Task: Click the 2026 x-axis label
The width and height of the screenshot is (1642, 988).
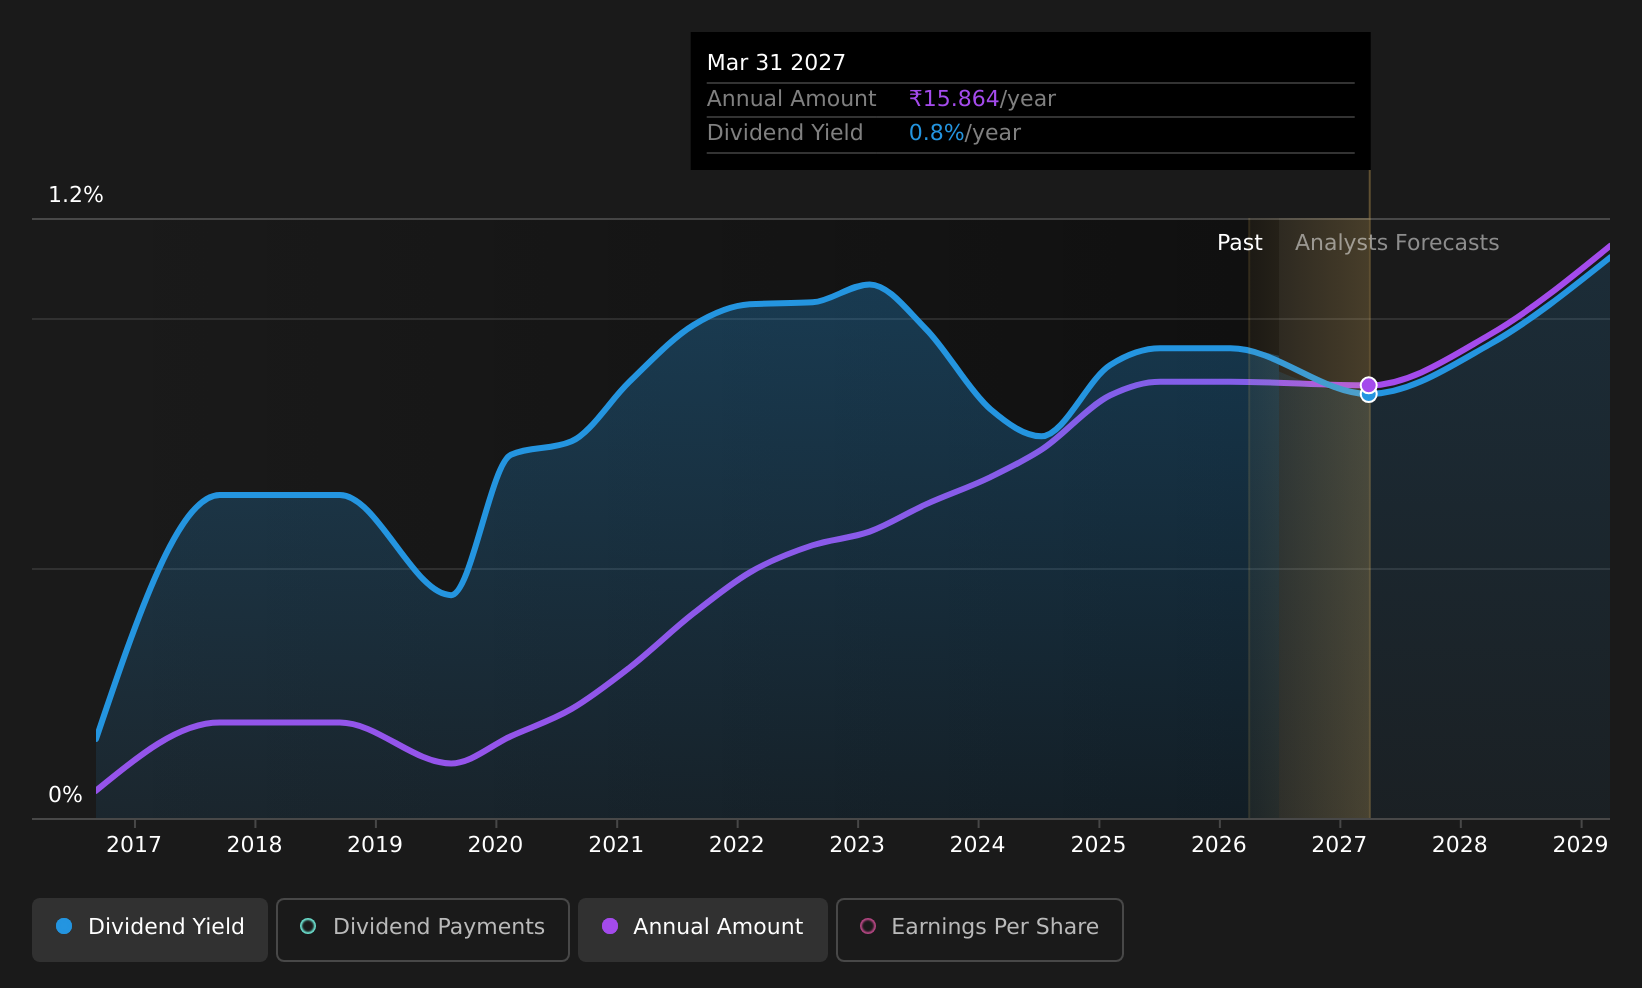Action: click(x=1219, y=845)
